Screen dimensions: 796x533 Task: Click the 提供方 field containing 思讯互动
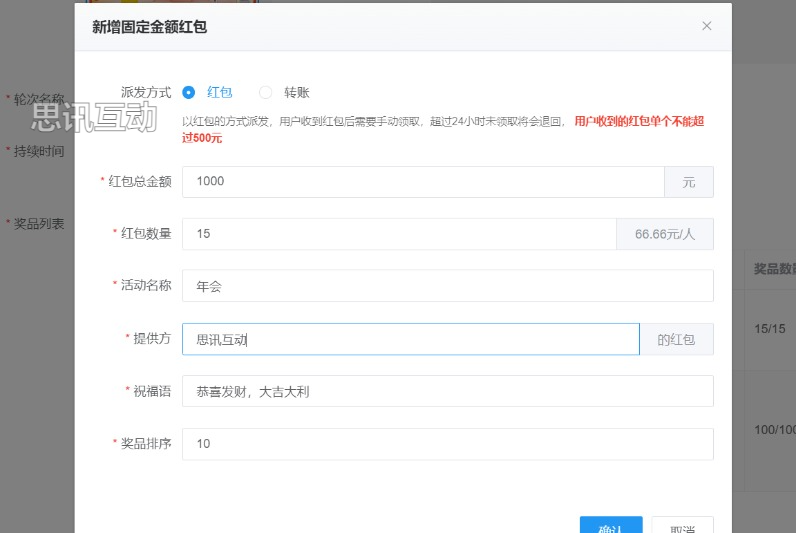(x=410, y=339)
